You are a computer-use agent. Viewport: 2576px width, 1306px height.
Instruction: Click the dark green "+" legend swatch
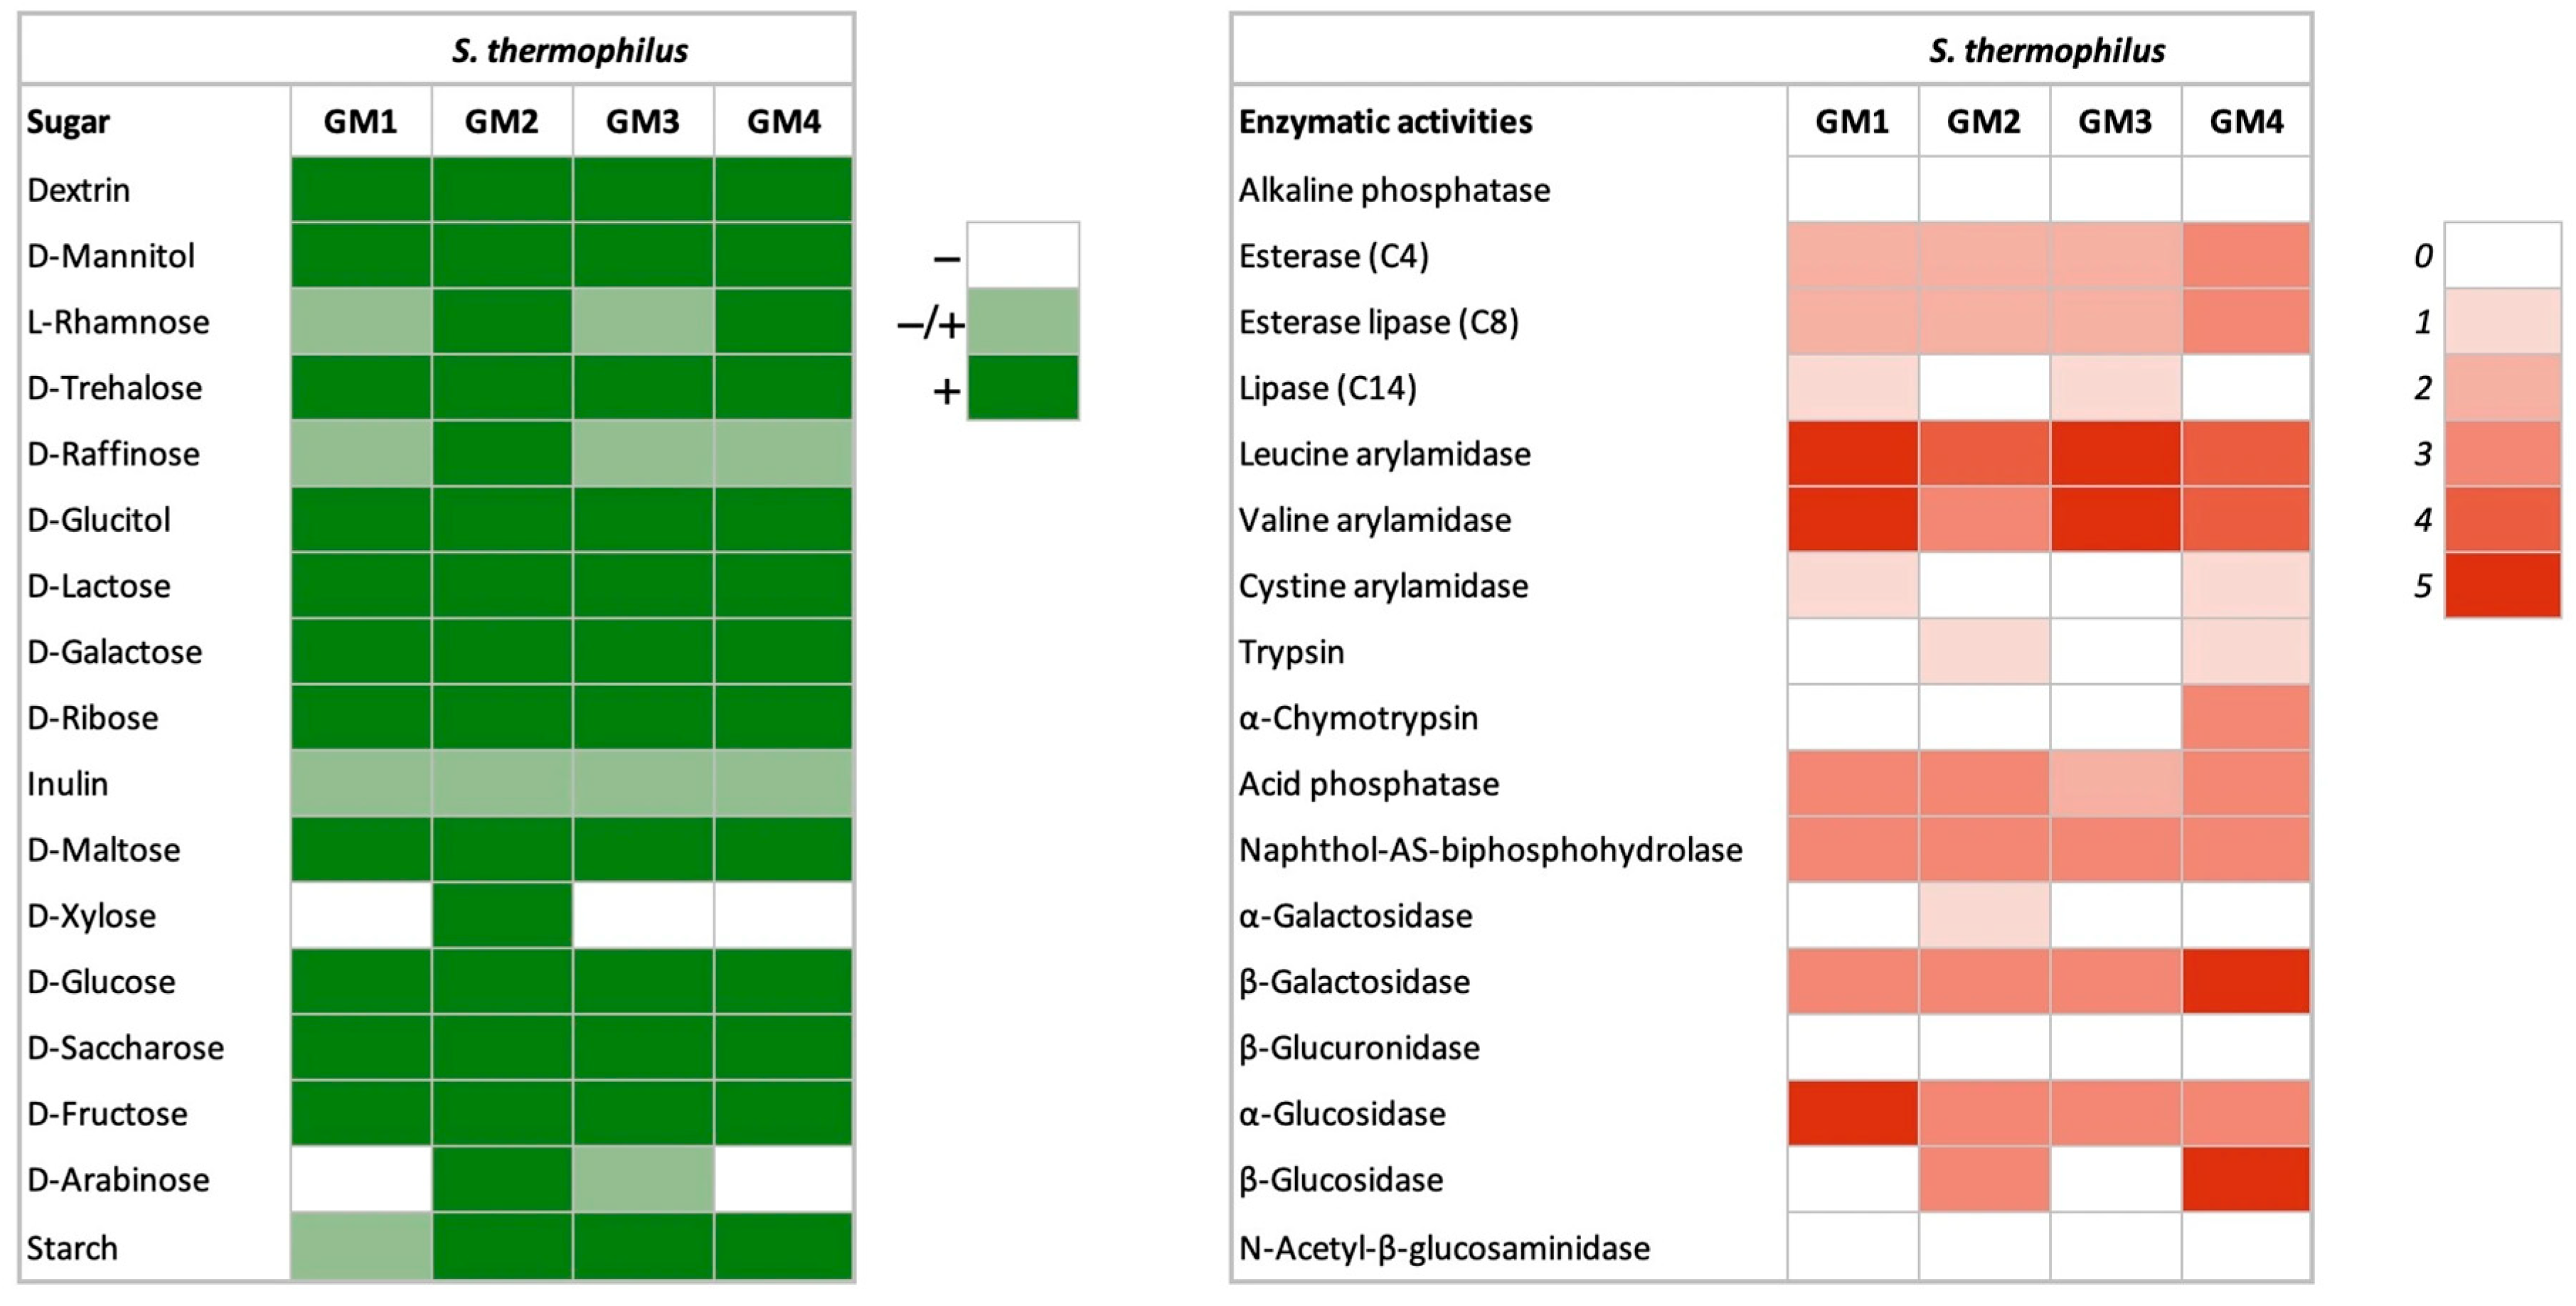(x=1023, y=388)
